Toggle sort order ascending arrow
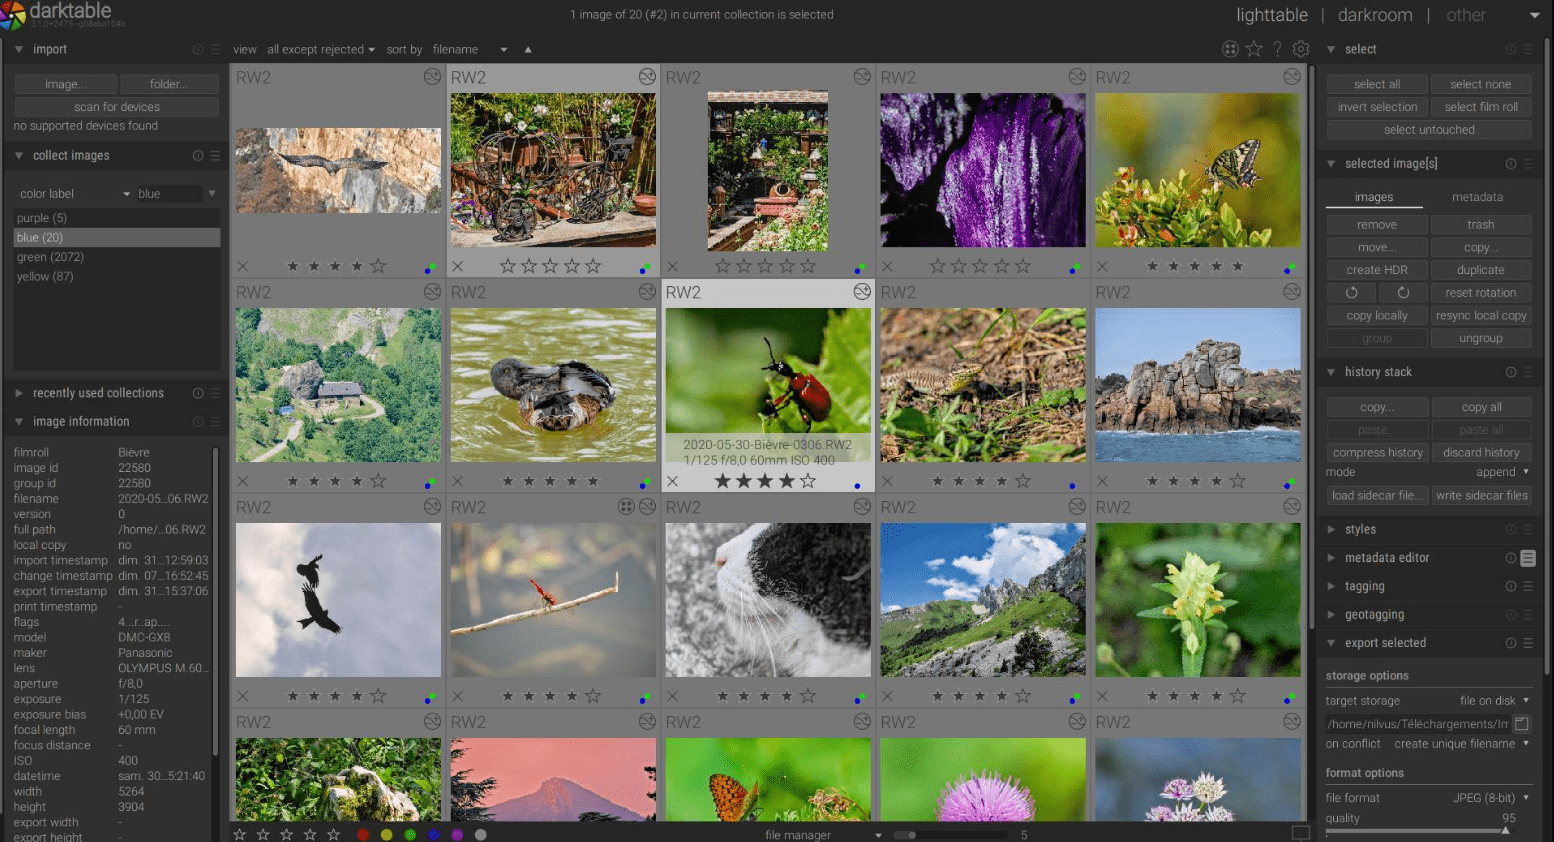Viewport: 1554px width, 842px height. tap(528, 49)
